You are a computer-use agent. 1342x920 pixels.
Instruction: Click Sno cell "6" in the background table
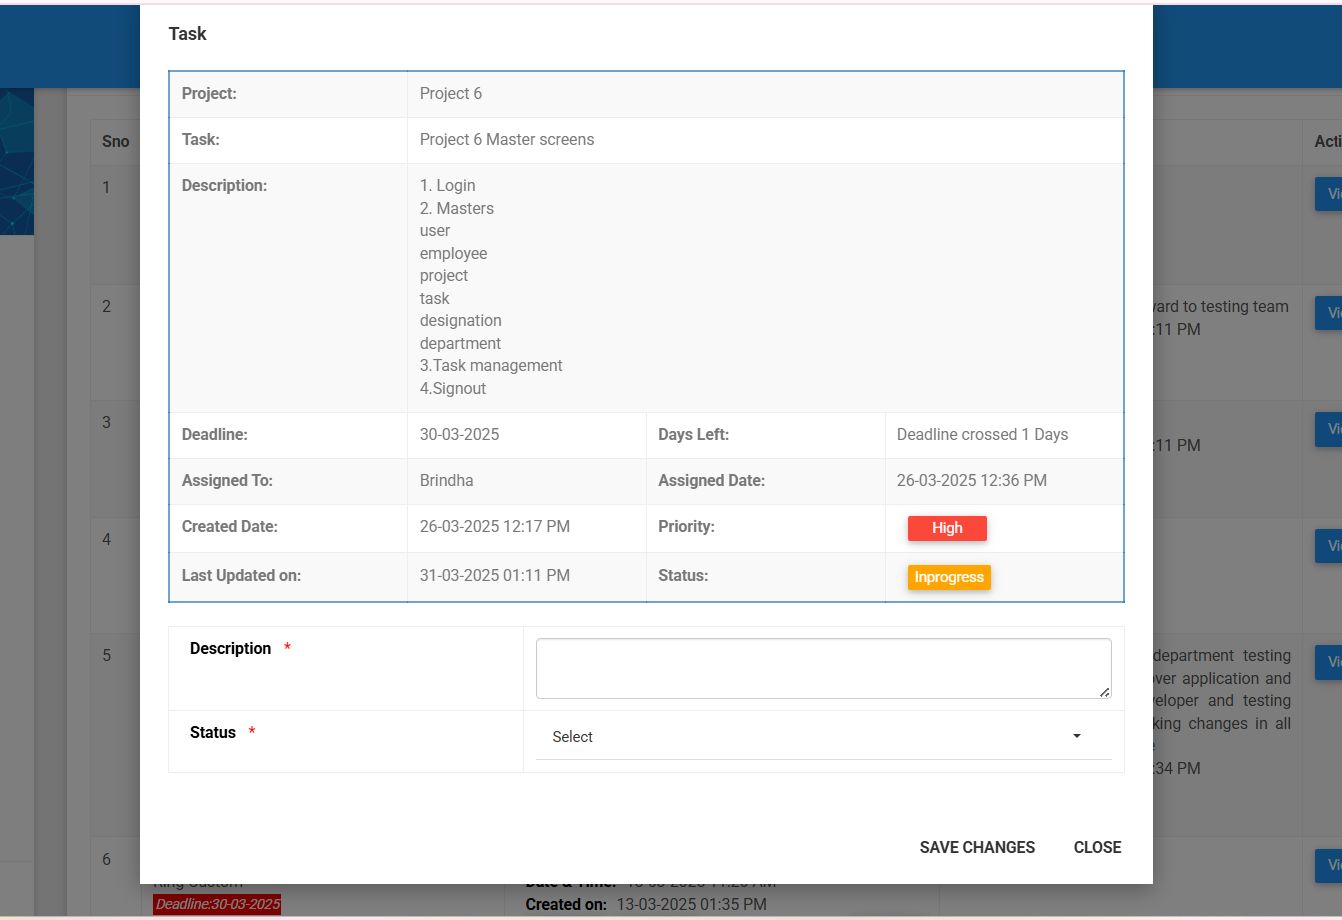pos(107,860)
